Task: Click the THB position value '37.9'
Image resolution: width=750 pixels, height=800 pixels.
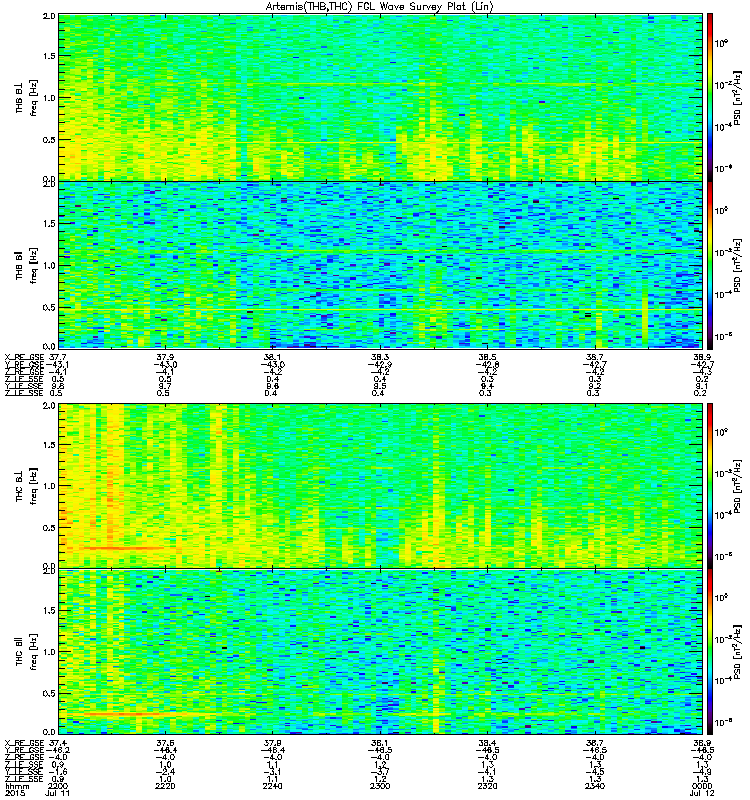Action: tap(165, 357)
